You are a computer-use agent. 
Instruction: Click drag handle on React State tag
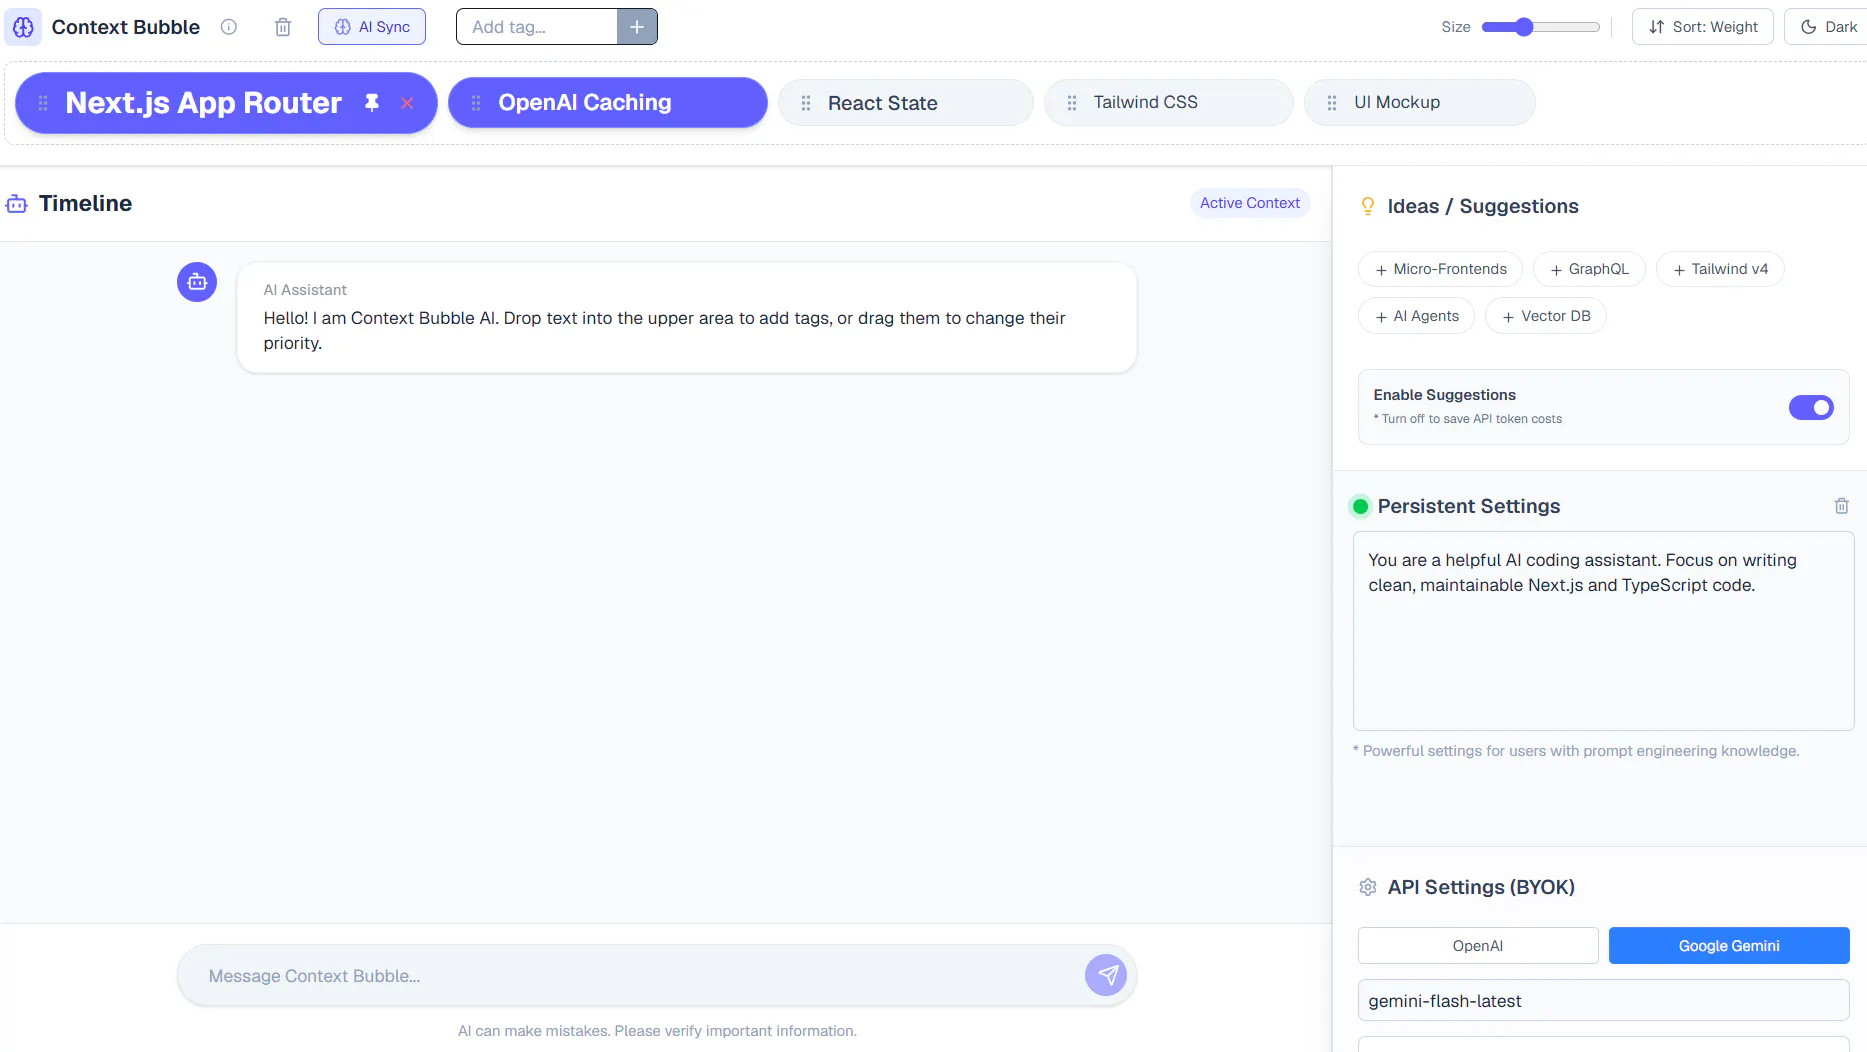click(x=806, y=103)
